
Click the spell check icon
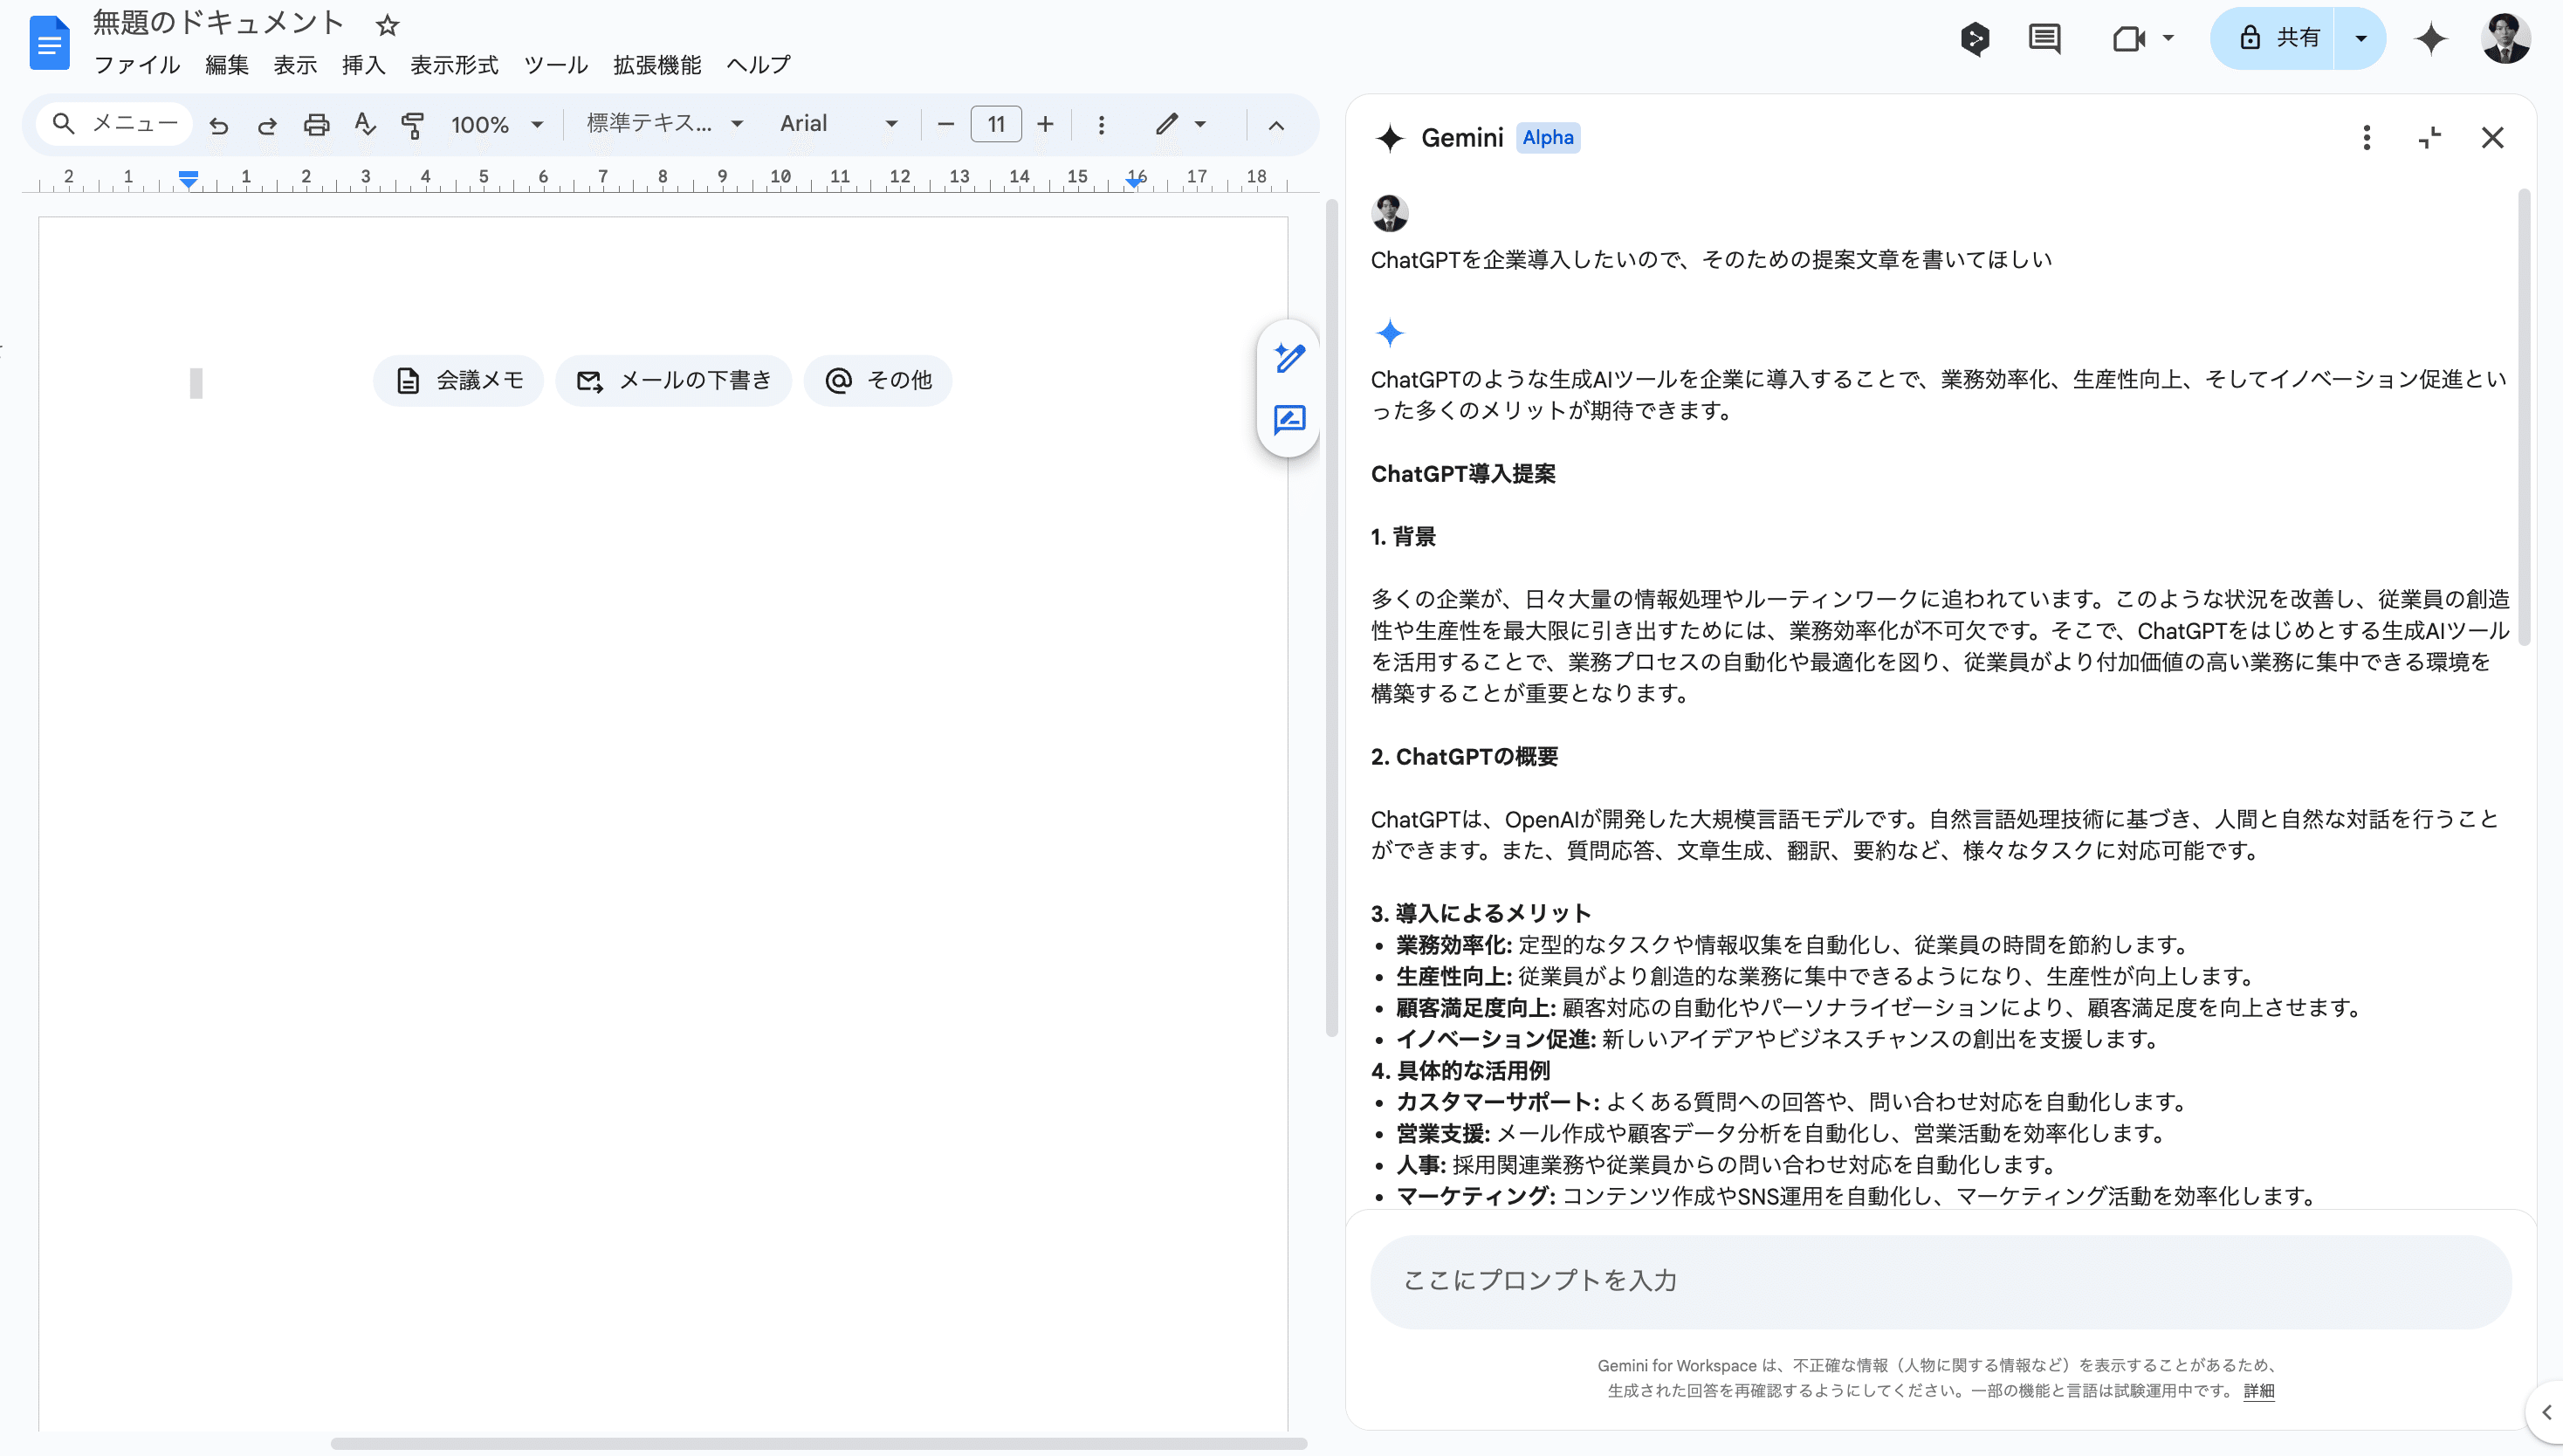pos(364,125)
